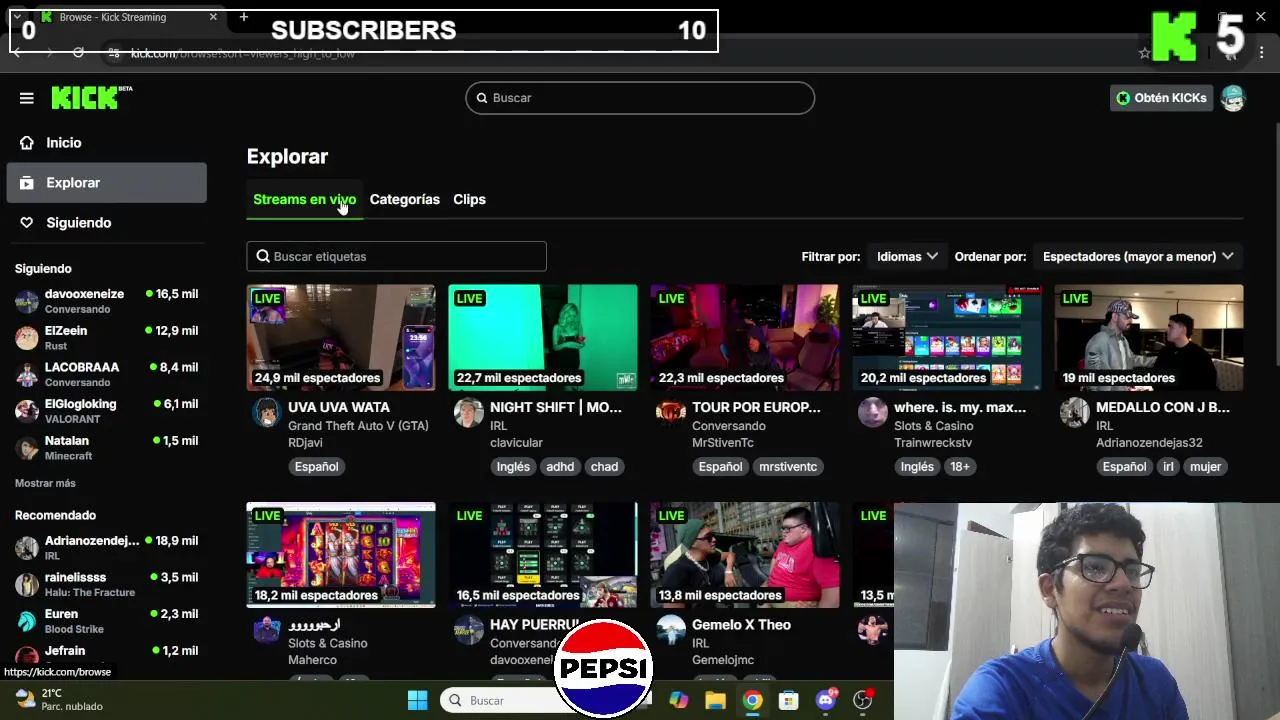
Task: Open davooxeneize channel avatar in sidebar
Action: pos(27,301)
